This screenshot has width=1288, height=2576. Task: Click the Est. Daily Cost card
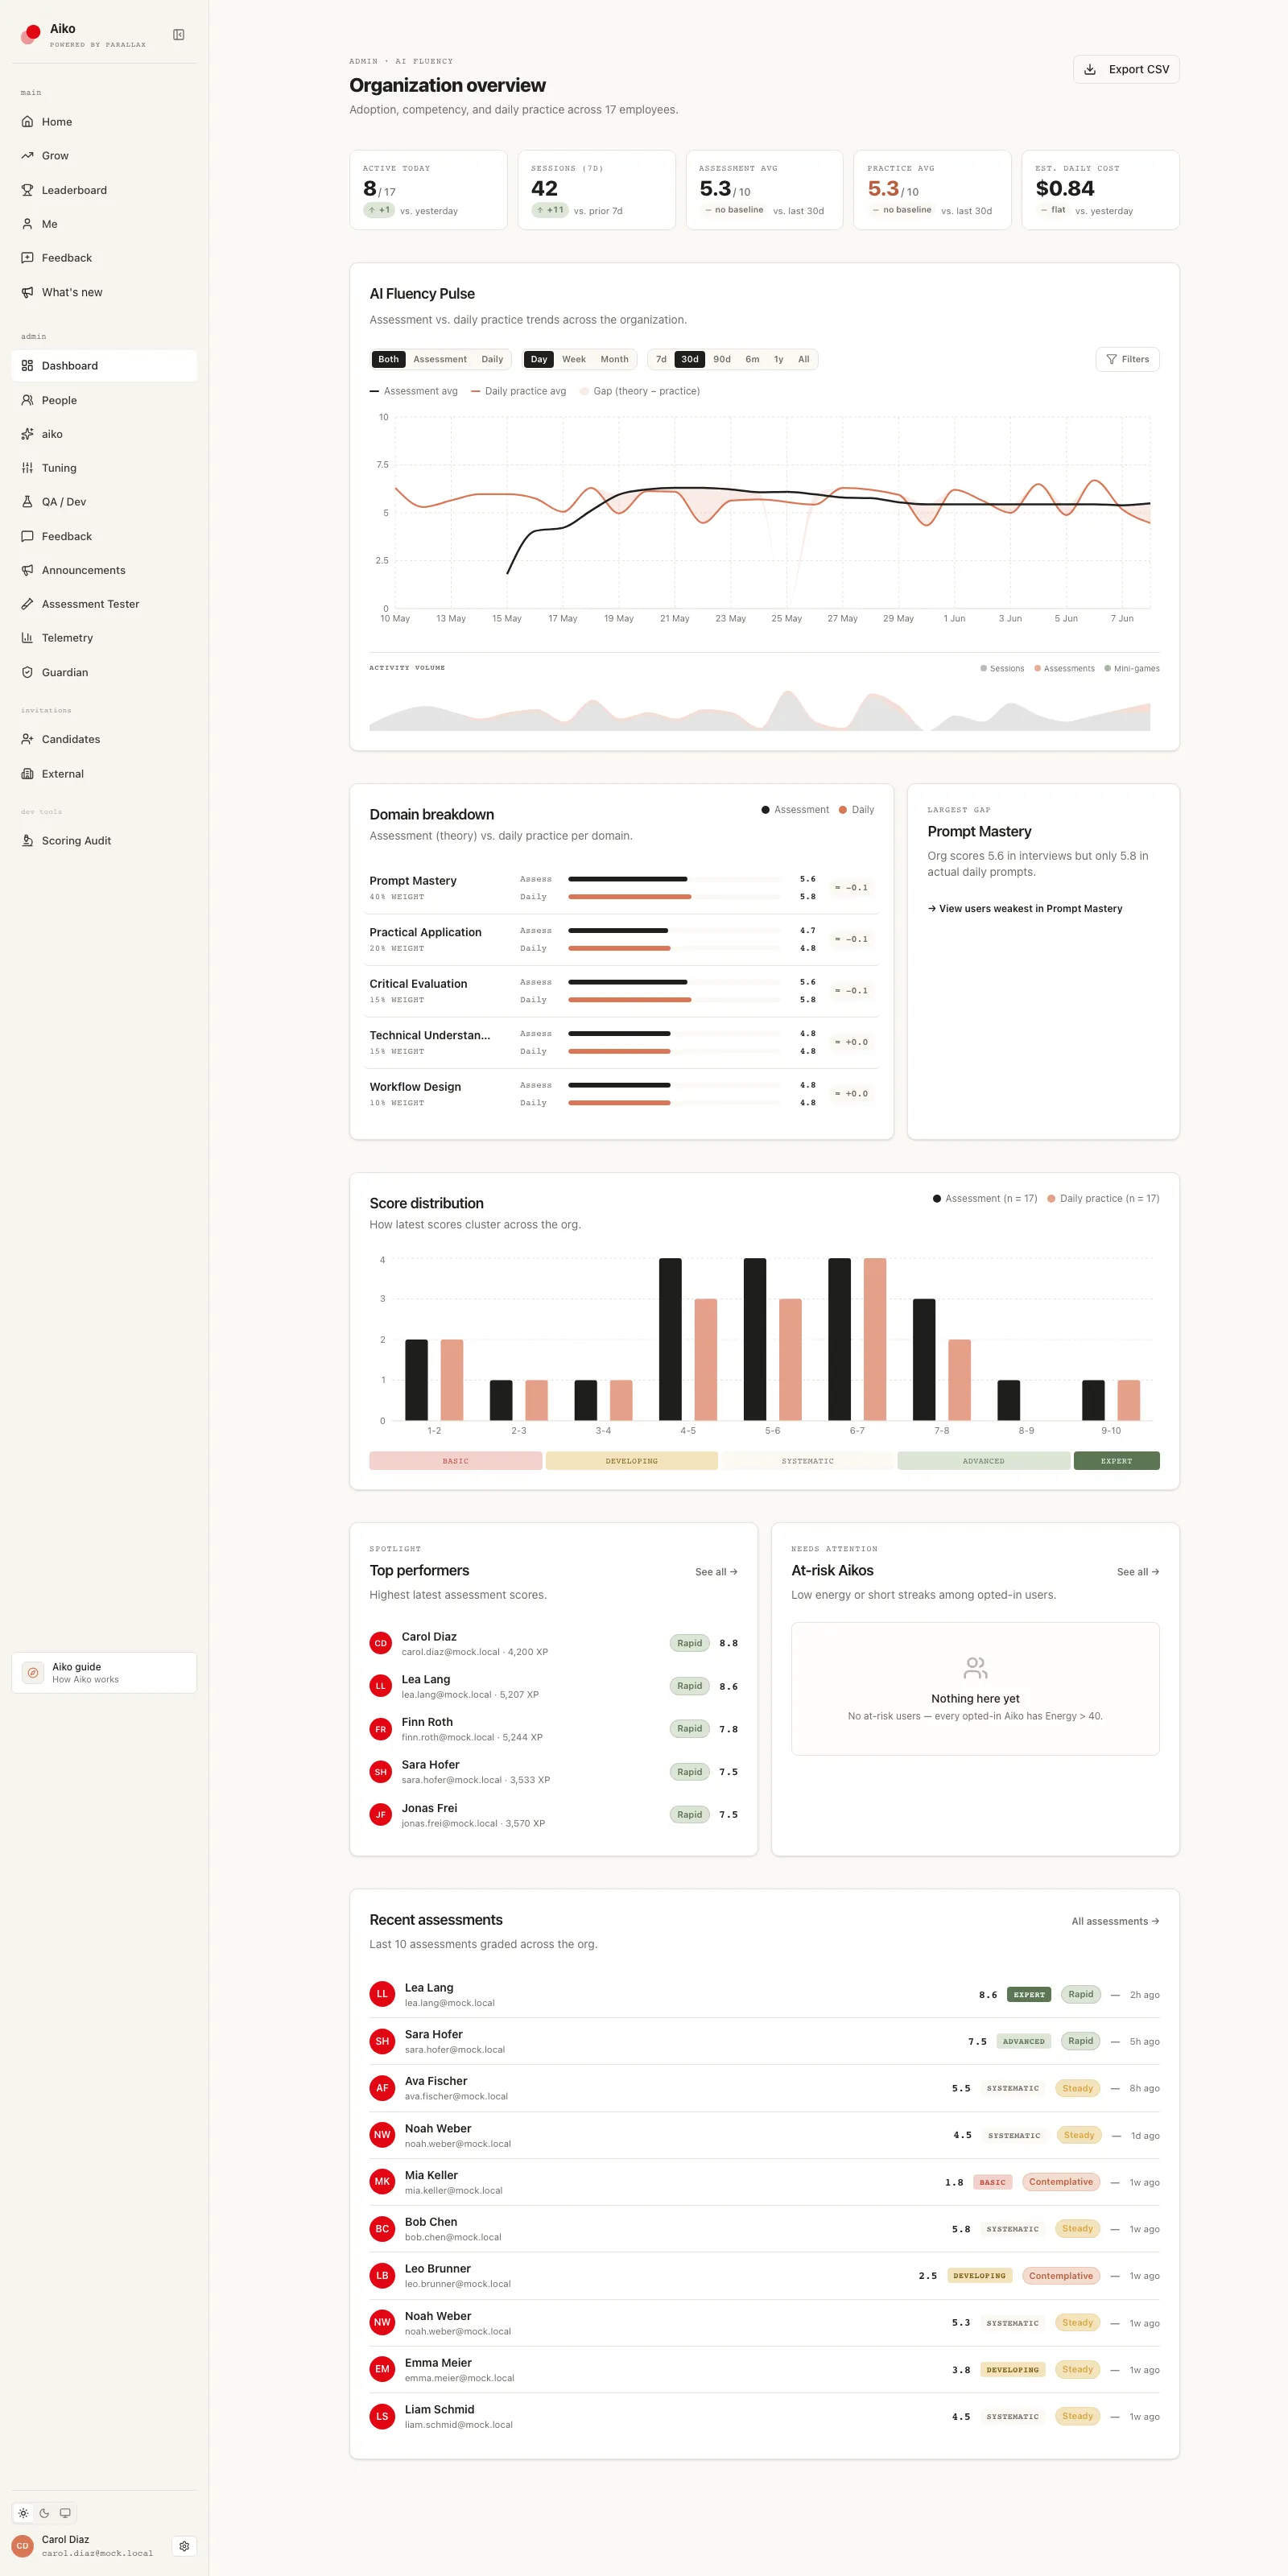click(1101, 190)
